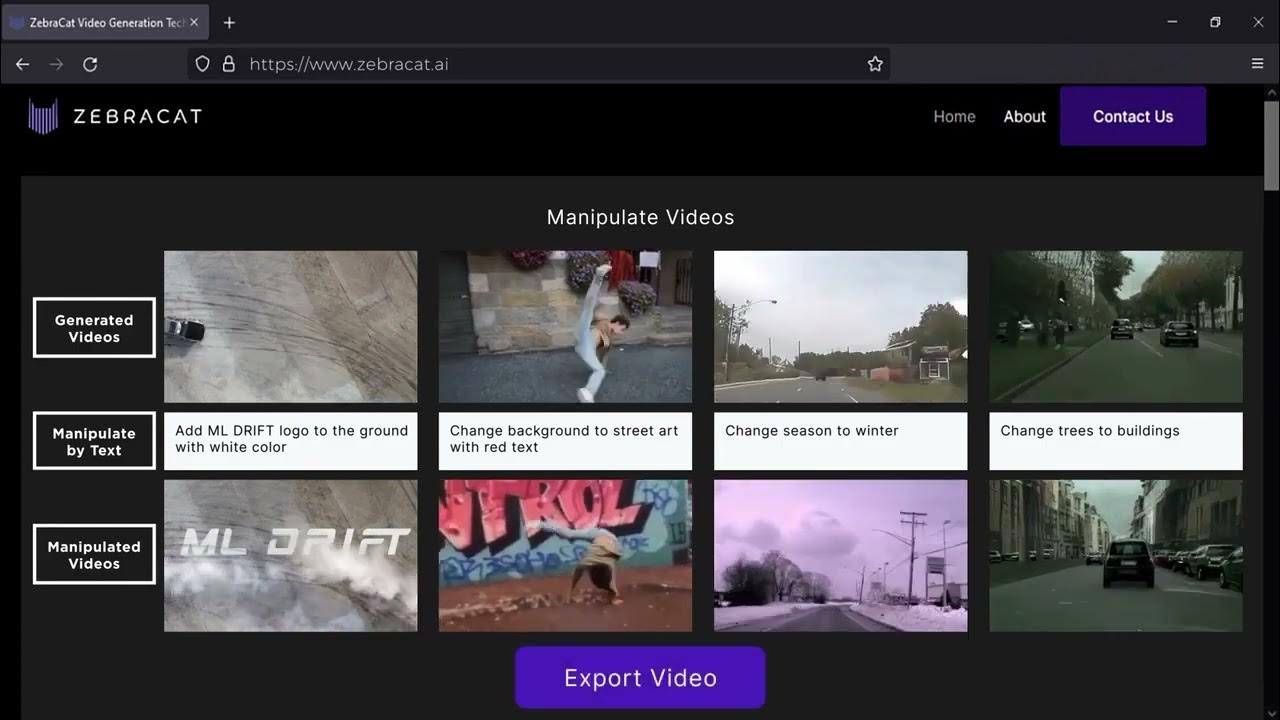Click the 'Change trees to buildings' prompt field
This screenshot has height=720, width=1280.
pos(1116,441)
